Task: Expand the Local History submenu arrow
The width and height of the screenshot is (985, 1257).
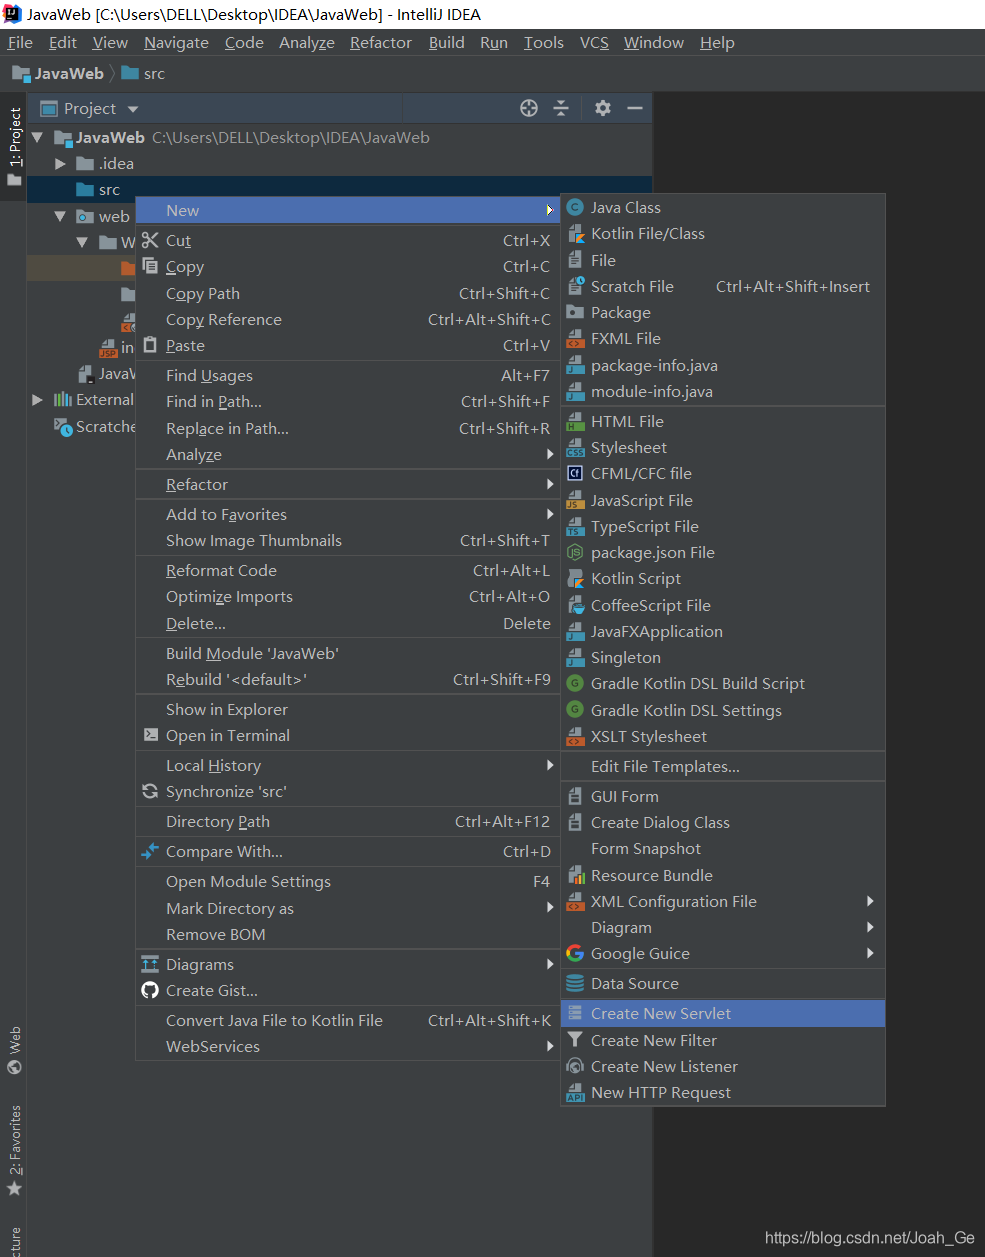Action: click(550, 766)
